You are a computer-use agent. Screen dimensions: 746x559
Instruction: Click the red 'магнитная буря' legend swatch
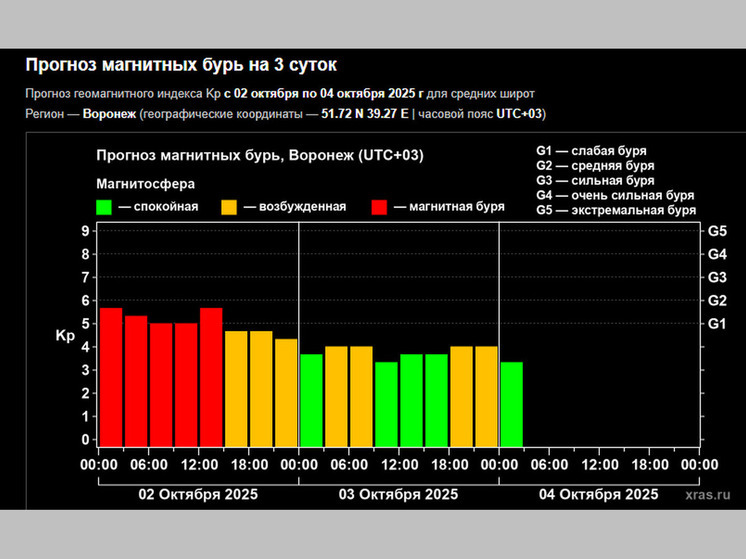click(x=380, y=207)
